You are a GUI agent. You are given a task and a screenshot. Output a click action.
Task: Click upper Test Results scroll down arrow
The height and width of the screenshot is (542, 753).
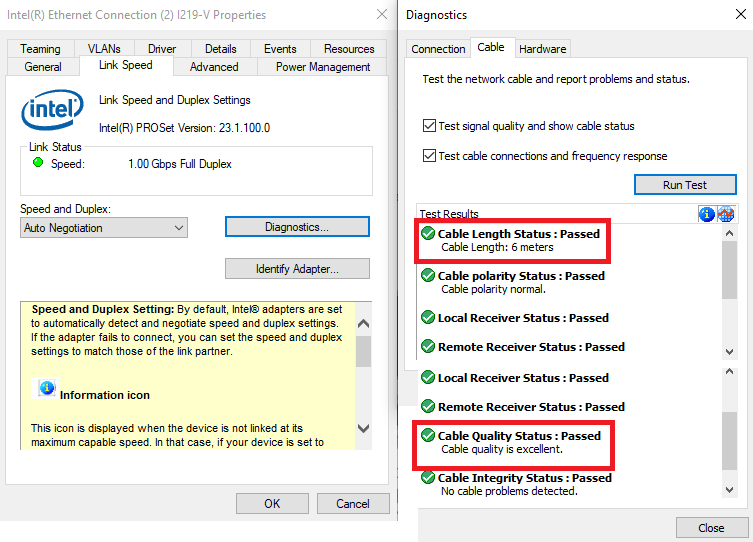(x=729, y=352)
